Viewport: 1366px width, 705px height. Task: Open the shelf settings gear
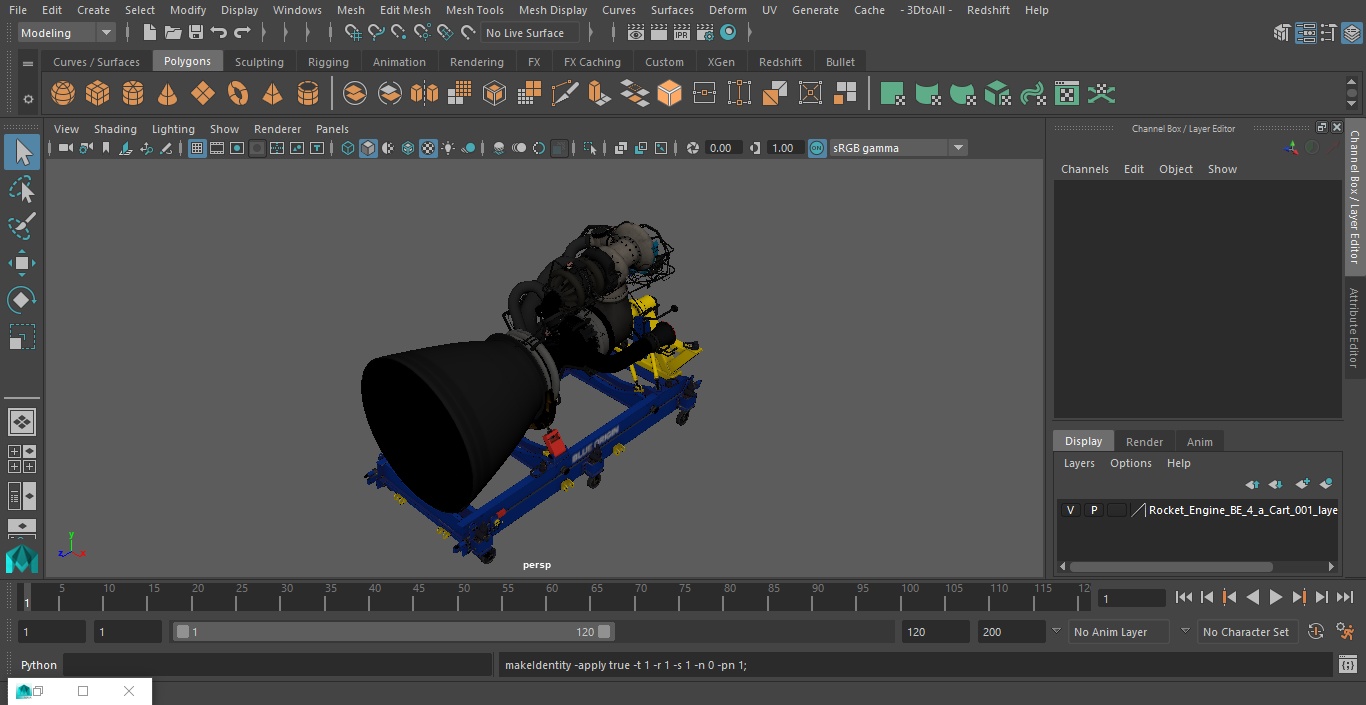point(28,98)
